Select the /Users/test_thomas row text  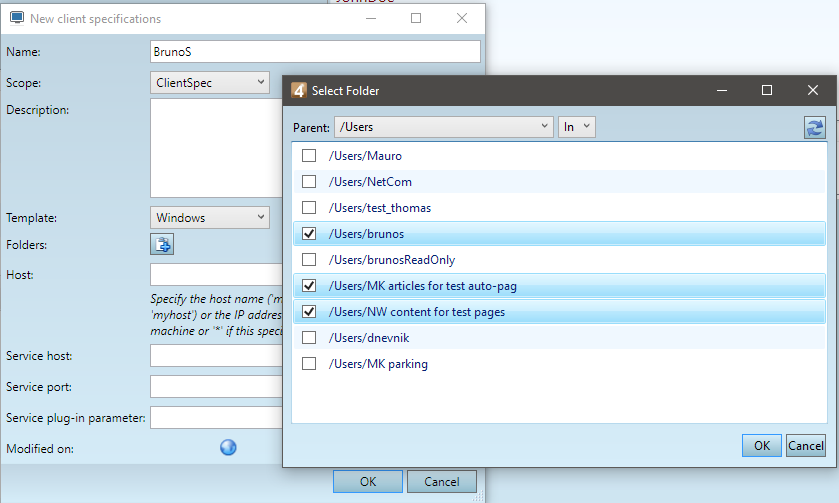(x=380, y=208)
